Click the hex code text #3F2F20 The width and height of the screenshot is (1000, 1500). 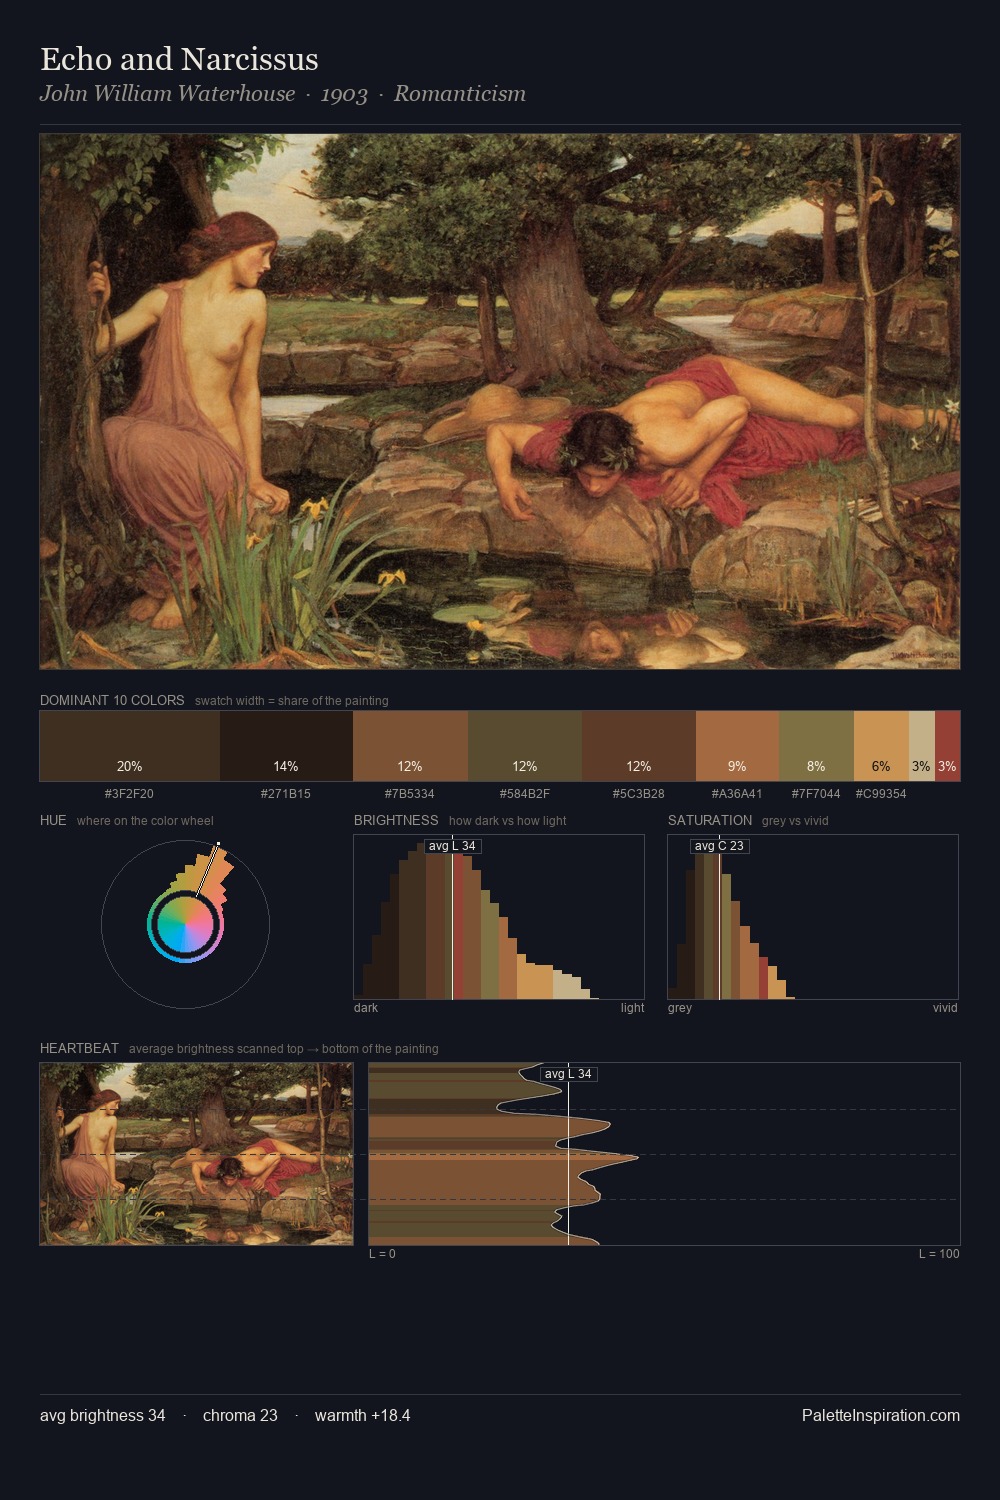(x=129, y=794)
